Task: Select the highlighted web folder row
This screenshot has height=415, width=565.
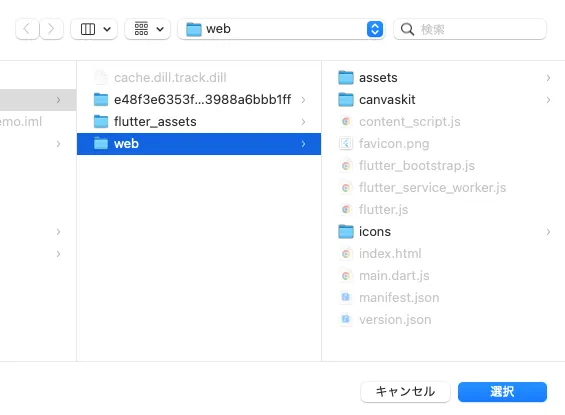Action: (x=199, y=144)
